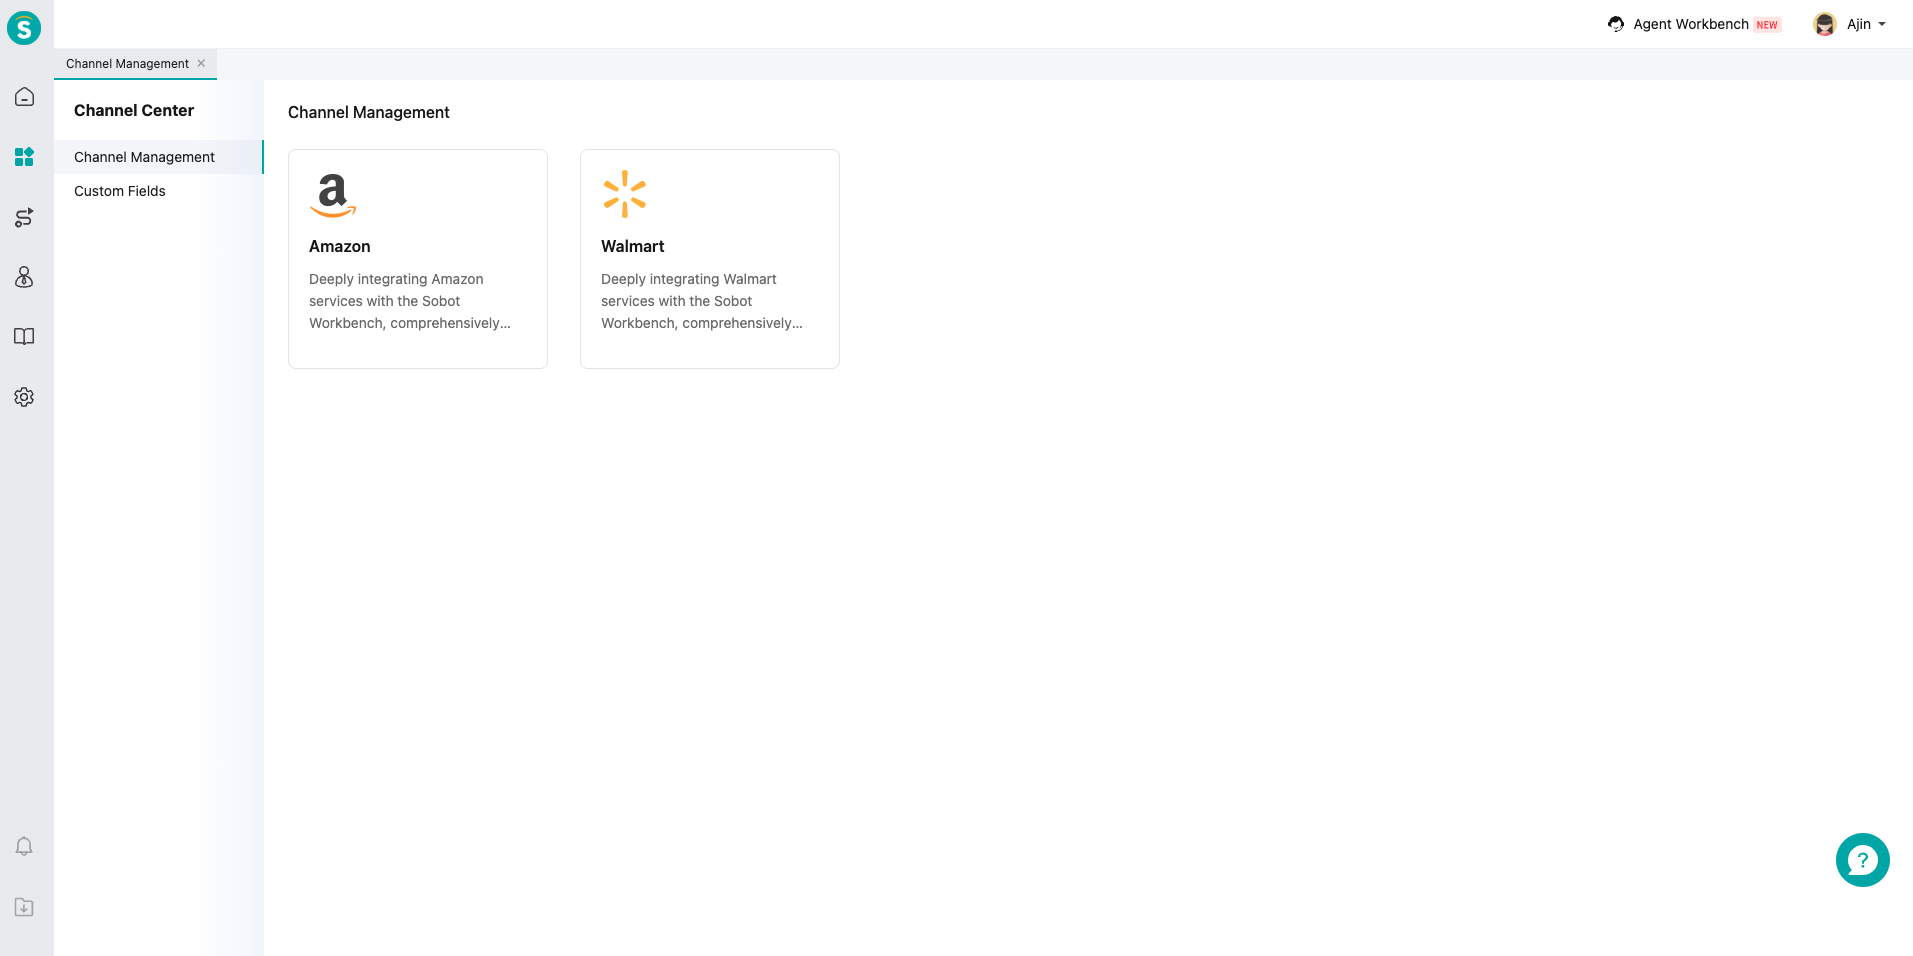The height and width of the screenshot is (956, 1913).
Task: Click the Sobot logo icon
Action: [24, 28]
